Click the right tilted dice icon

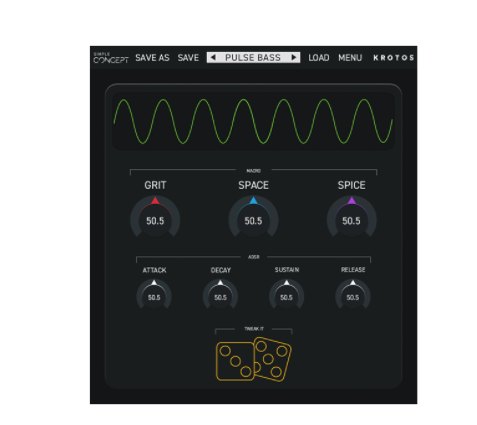272,359
